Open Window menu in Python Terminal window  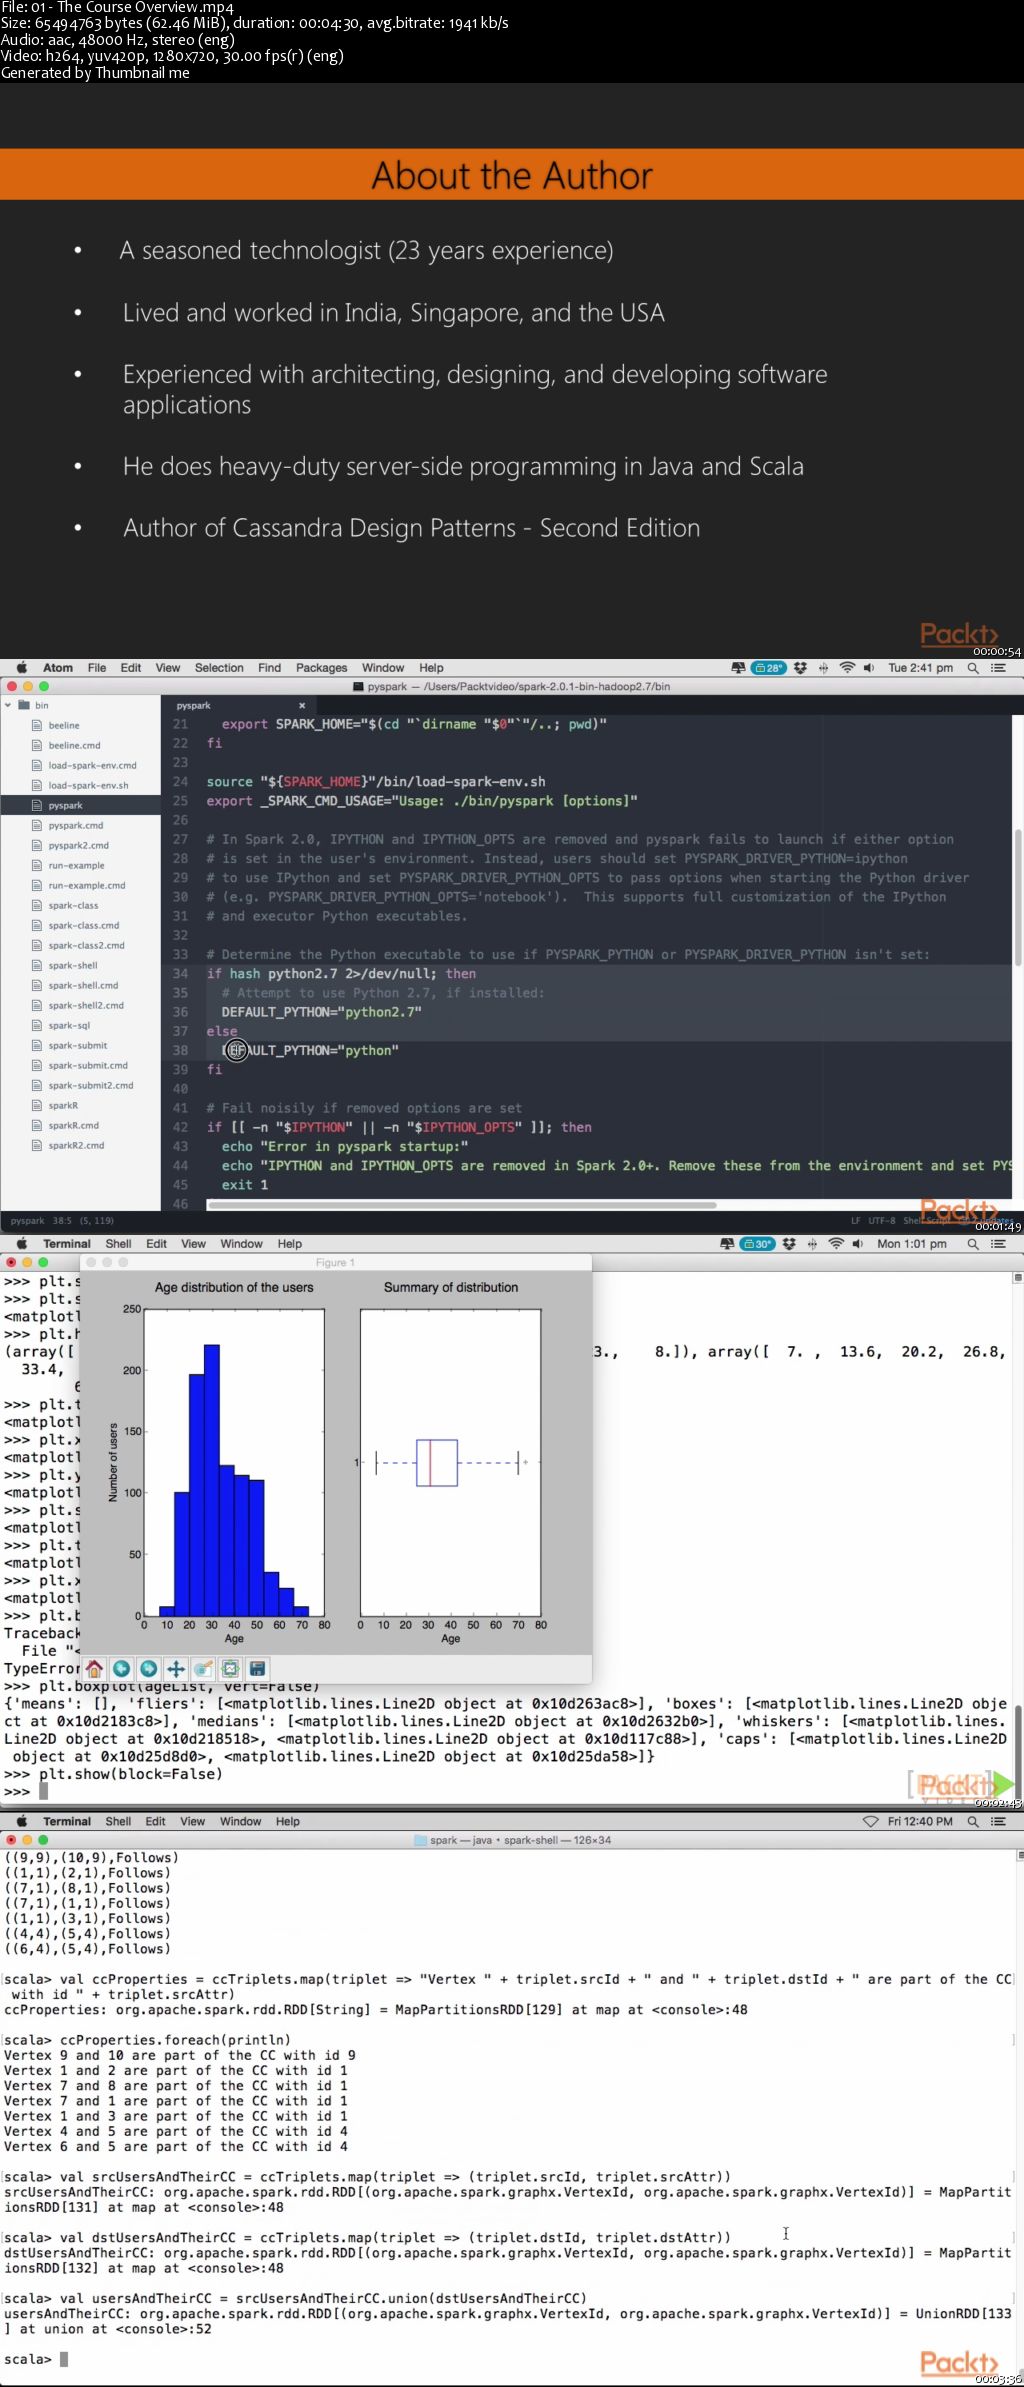[x=241, y=1244]
